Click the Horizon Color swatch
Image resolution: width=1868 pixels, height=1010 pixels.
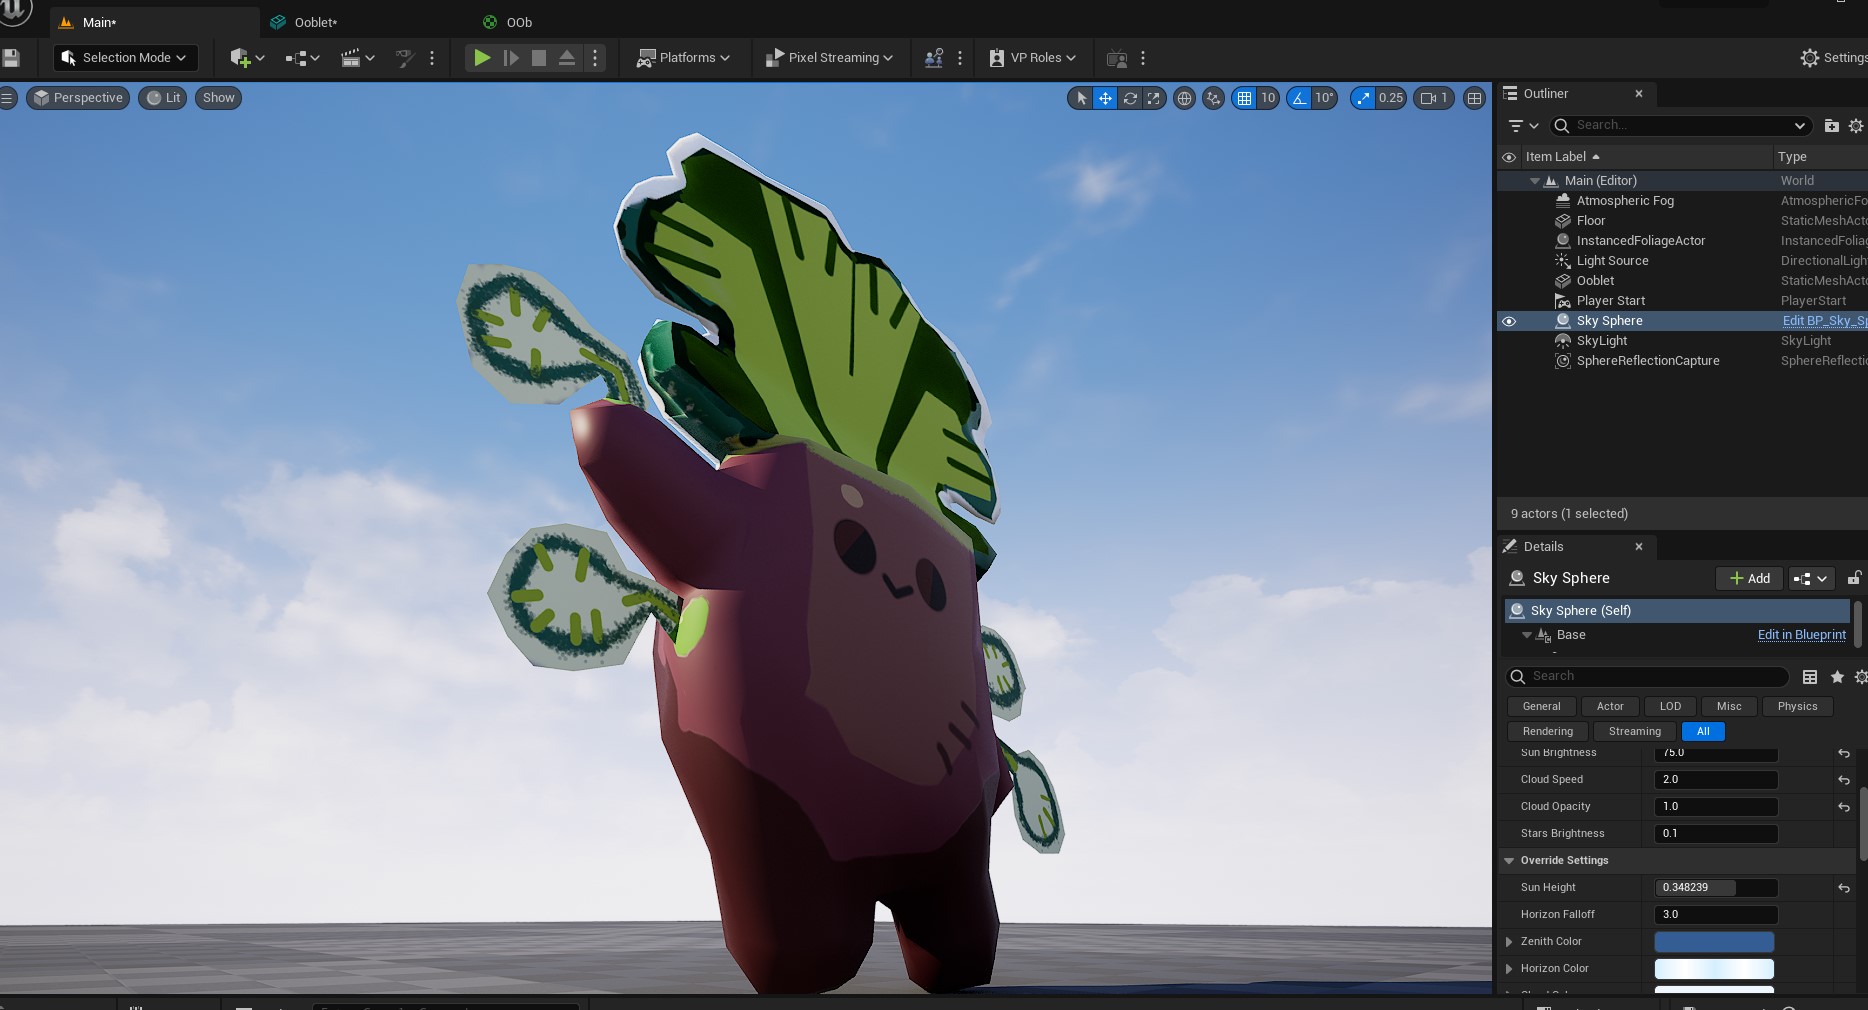point(1713,968)
